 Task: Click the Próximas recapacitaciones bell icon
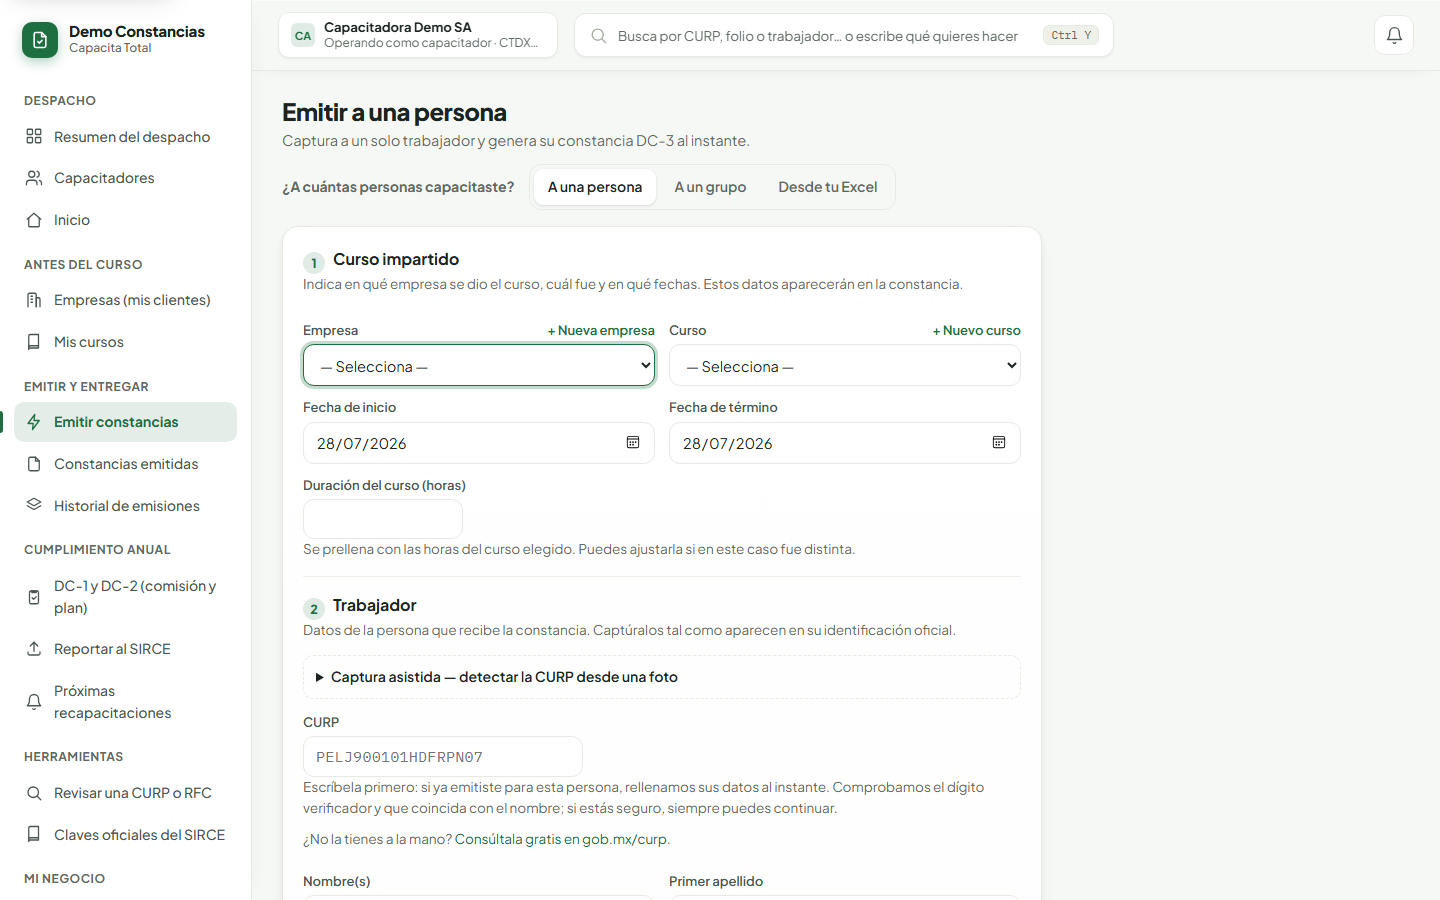[x=34, y=702]
